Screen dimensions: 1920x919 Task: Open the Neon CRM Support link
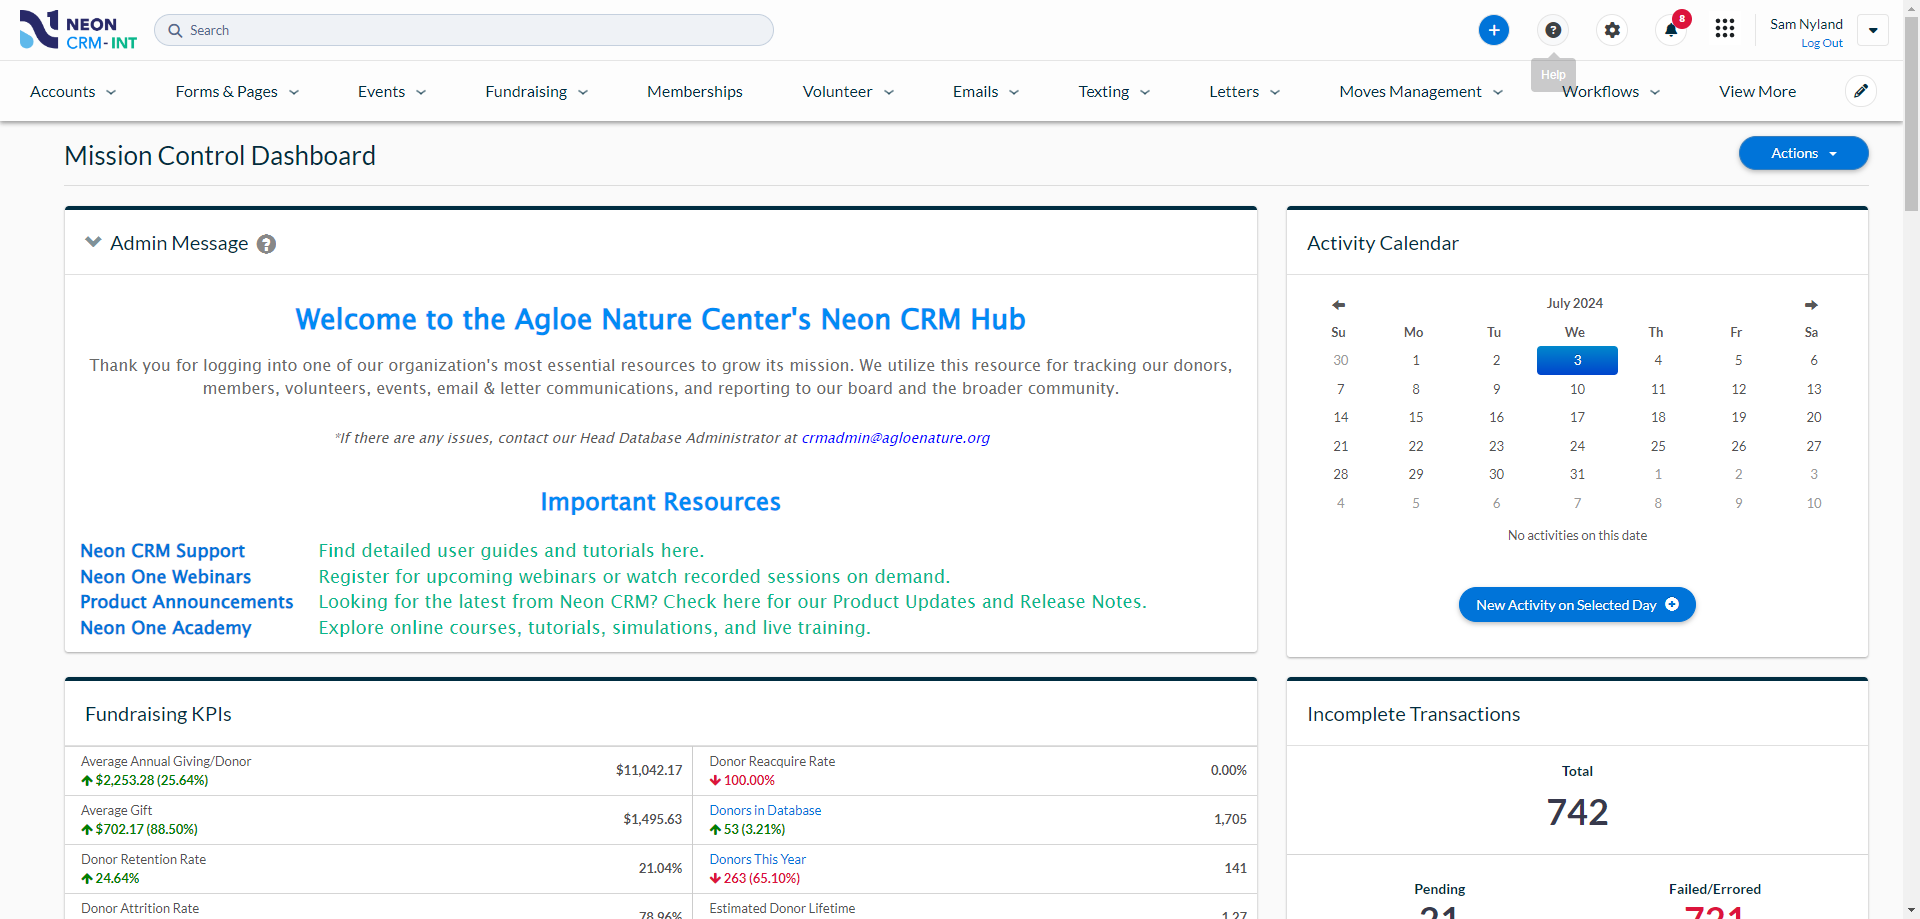point(162,551)
